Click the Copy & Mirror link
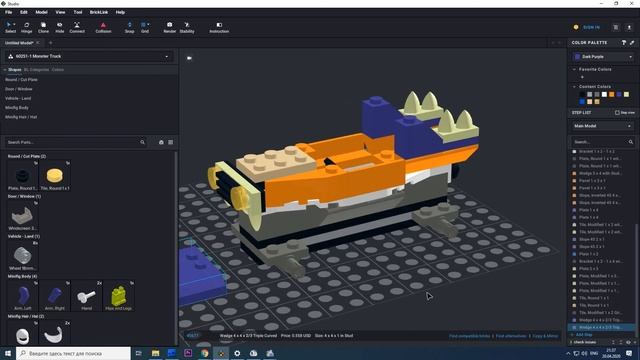The width and height of the screenshot is (640, 360). click(x=545, y=336)
